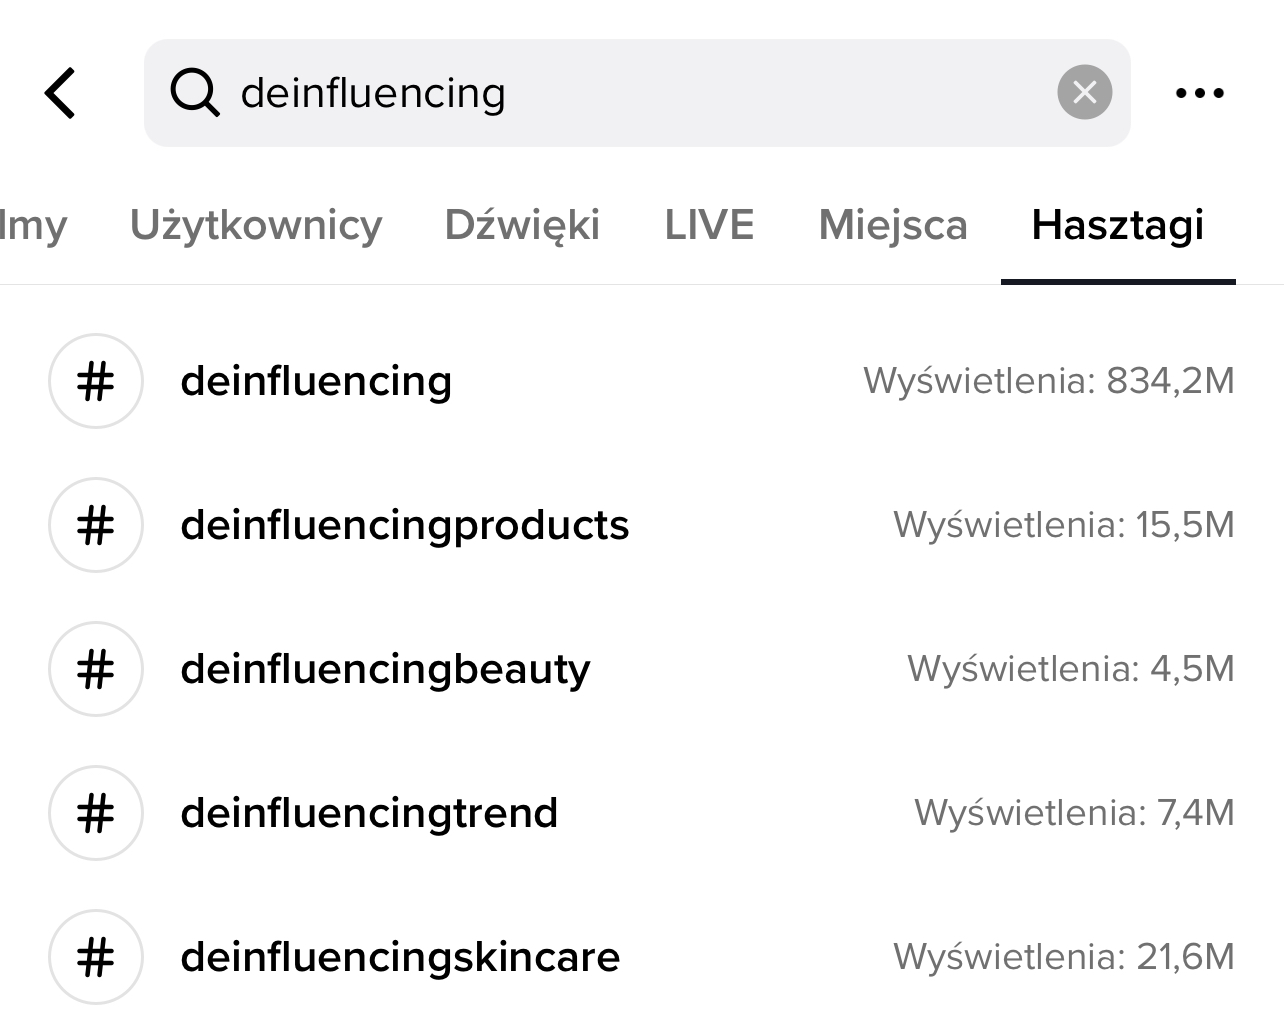The image size is (1284, 1036).
Task: Click hash icon beside deinfluencingtrend
Action: 96,813
